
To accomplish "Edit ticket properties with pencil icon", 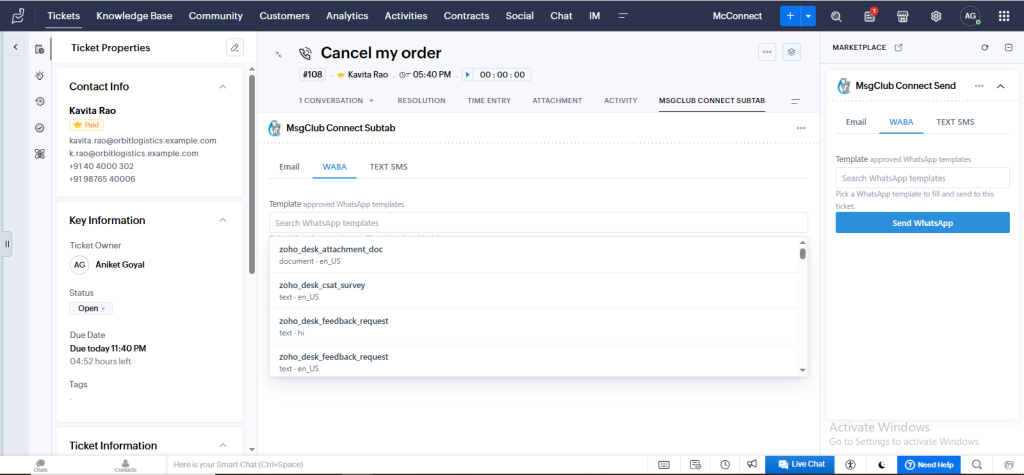I will pyautogui.click(x=234, y=48).
